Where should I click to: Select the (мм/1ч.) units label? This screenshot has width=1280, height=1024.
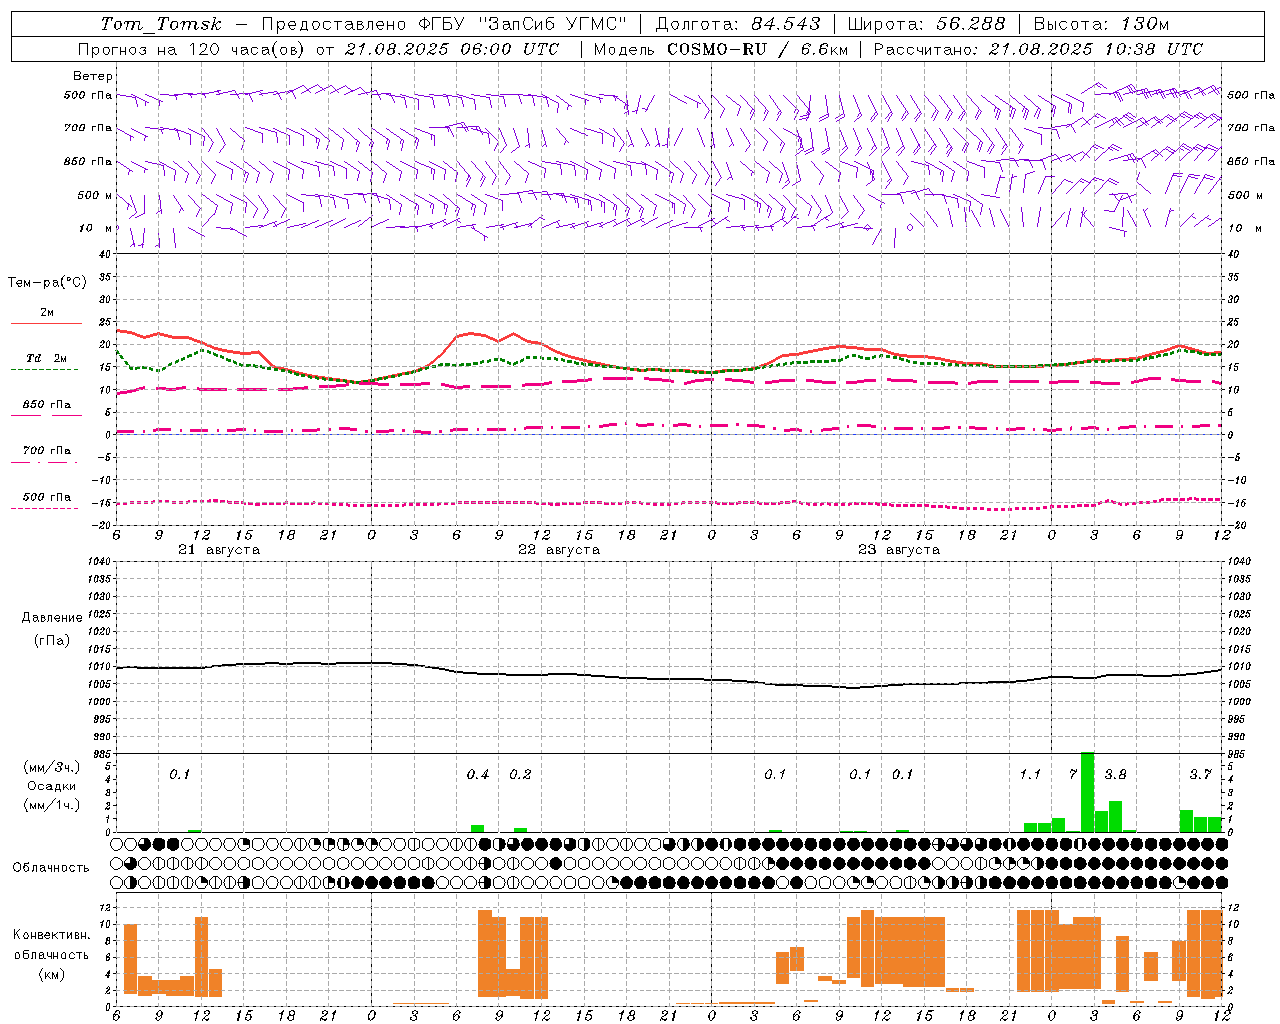click(52, 805)
